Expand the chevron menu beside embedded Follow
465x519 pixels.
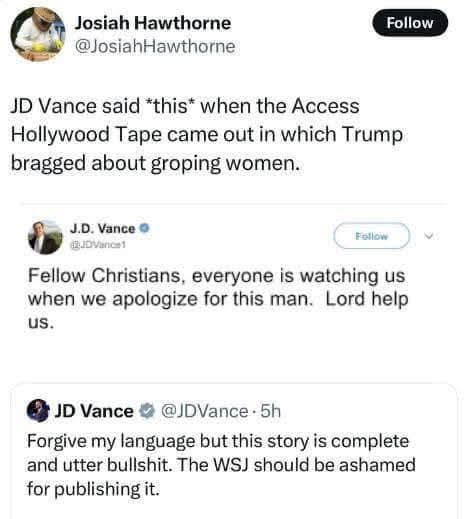pyautogui.click(x=429, y=236)
